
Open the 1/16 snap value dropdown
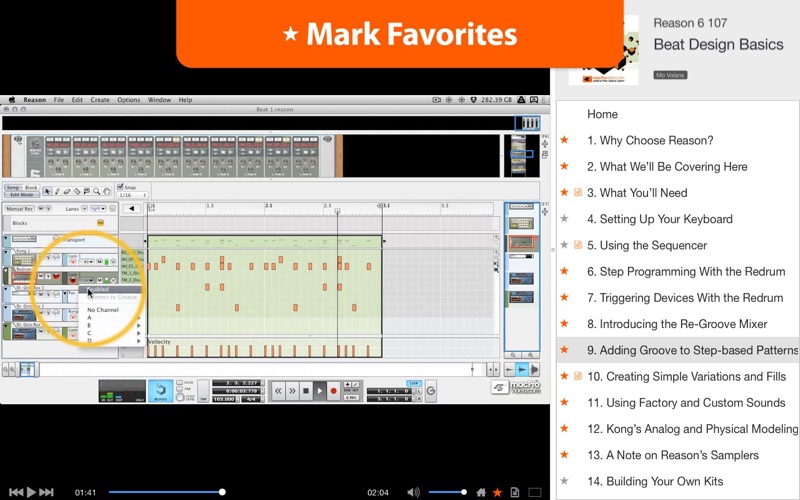tap(133, 195)
